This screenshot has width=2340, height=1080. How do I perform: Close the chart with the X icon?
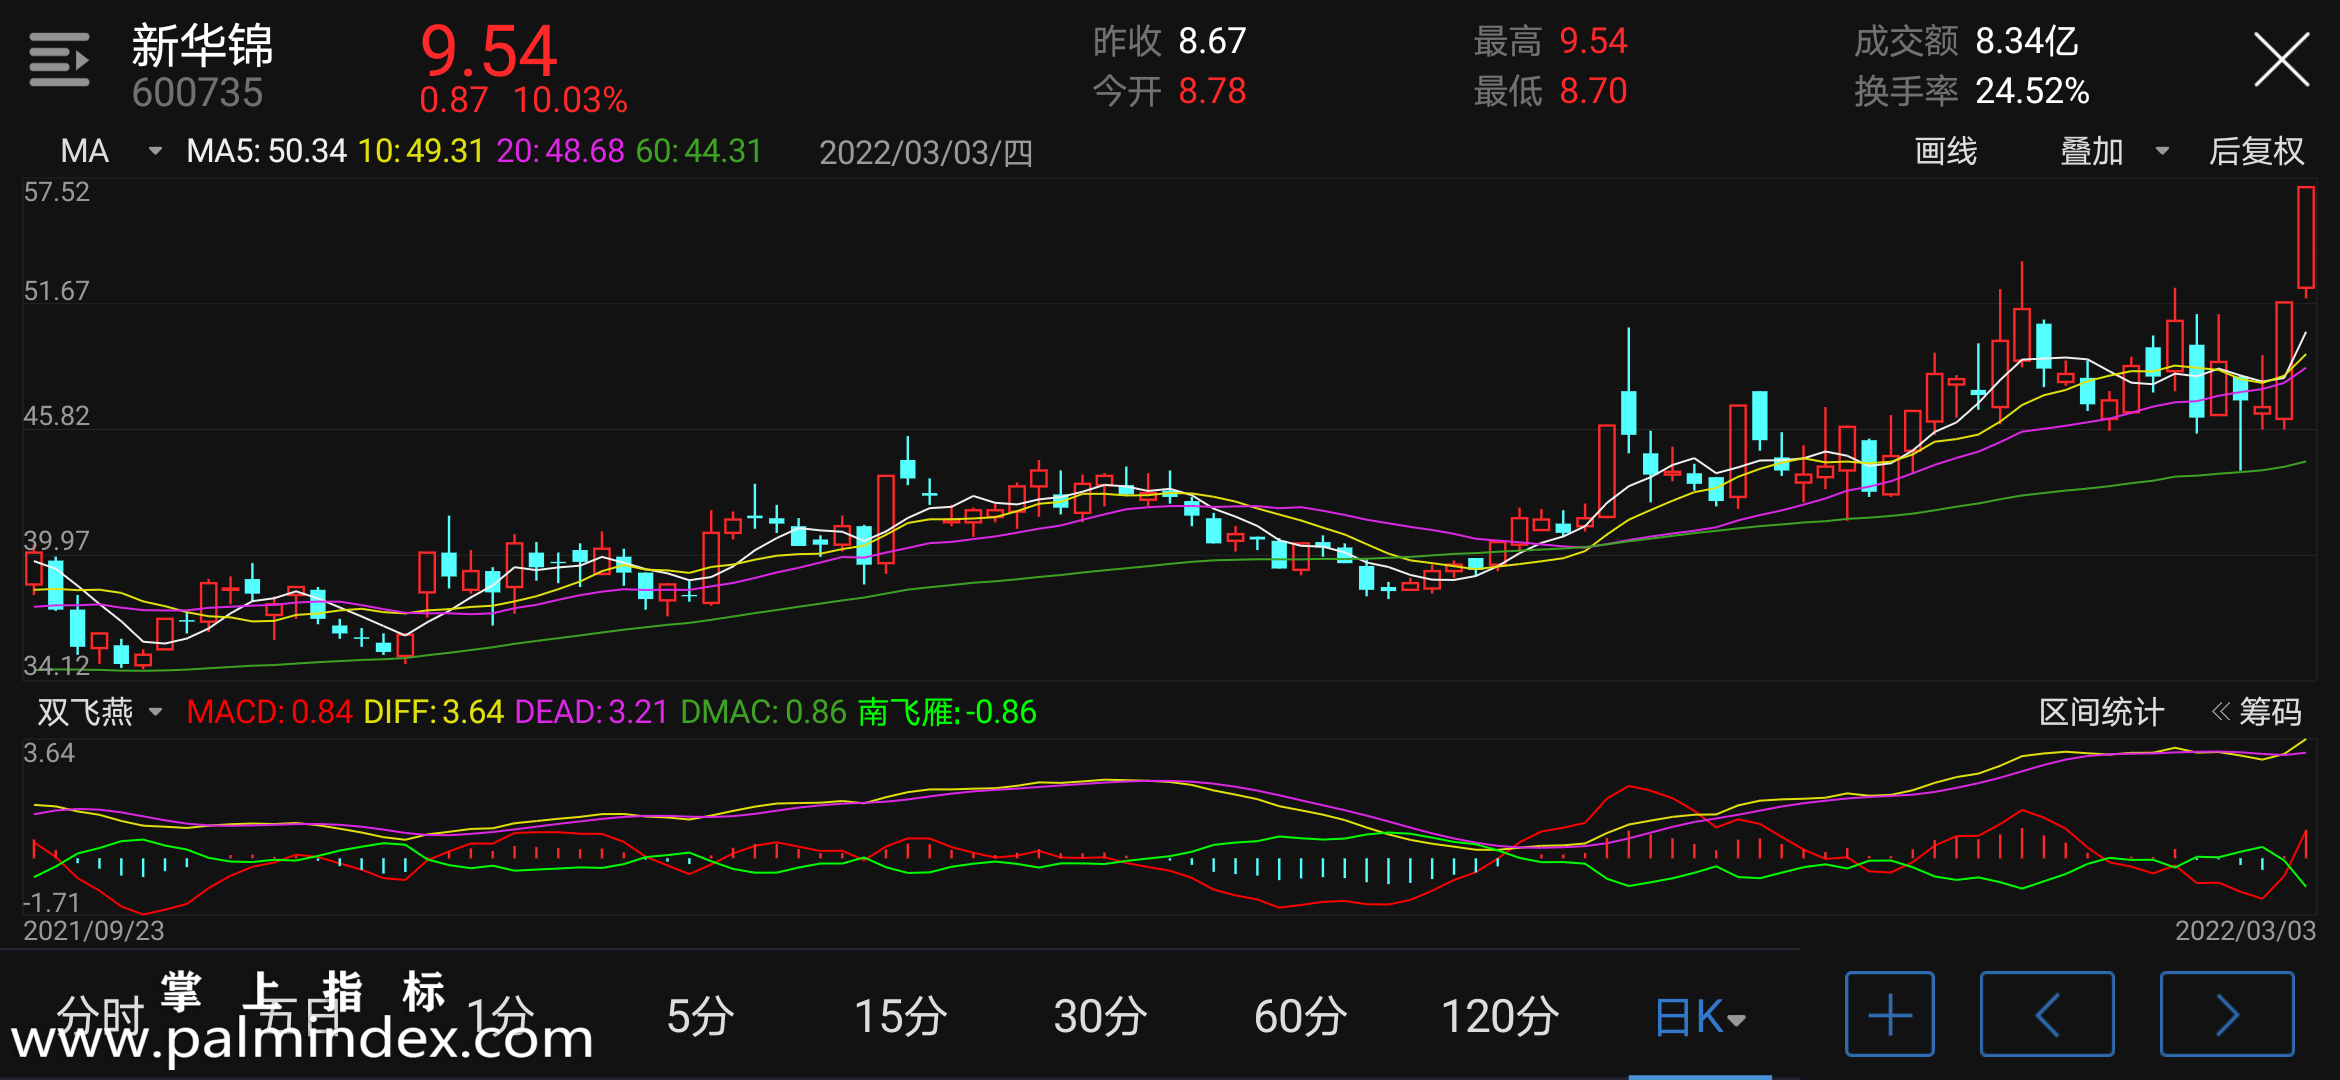[x=2281, y=60]
